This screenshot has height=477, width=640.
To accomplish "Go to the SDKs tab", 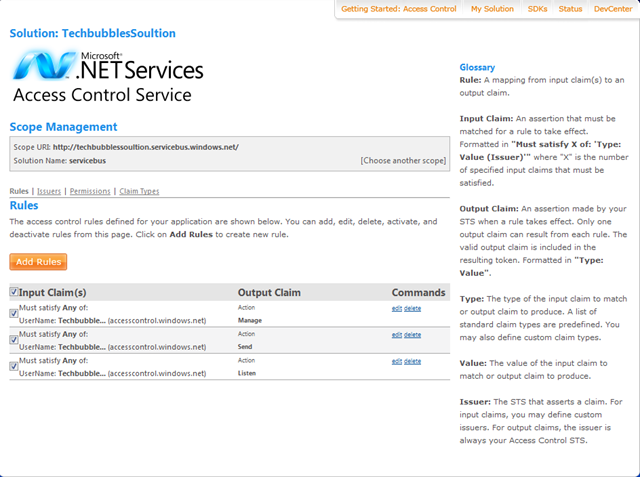I will 537,9.
